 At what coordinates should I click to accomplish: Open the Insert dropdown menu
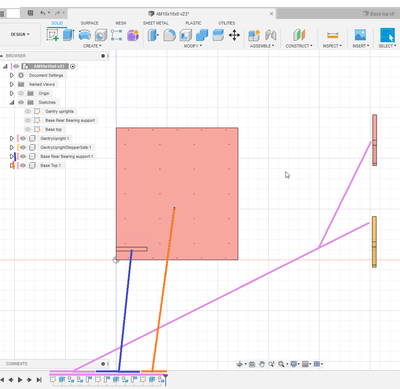[361, 46]
